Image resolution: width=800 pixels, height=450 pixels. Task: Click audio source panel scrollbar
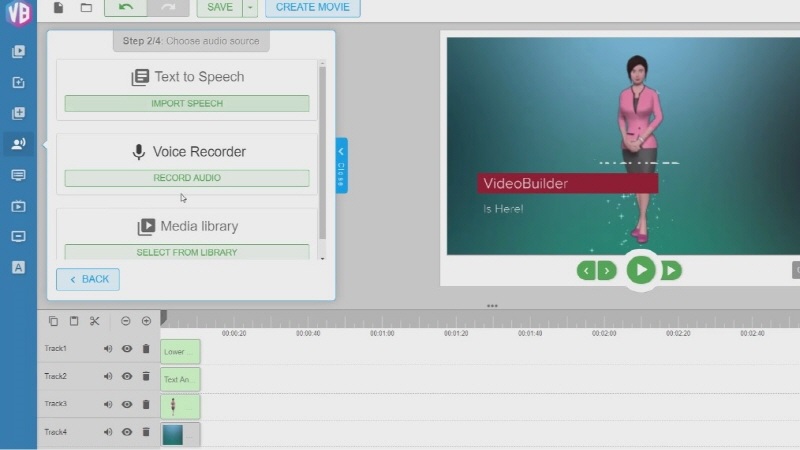(322, 153)
